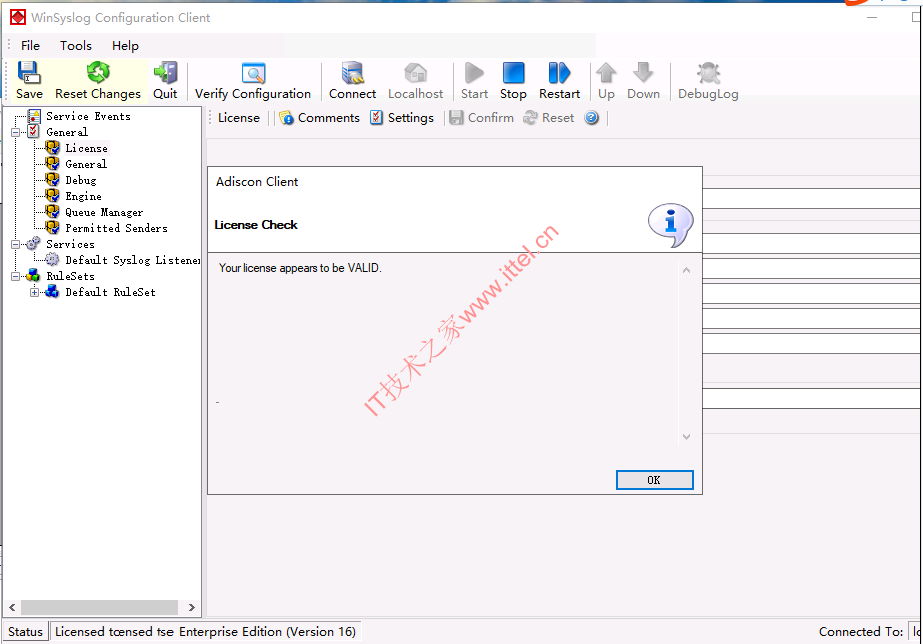Click the Services gear icon in the tree
Screen dimensions: 923x644
pyautogui.click(x=34, y=243)
